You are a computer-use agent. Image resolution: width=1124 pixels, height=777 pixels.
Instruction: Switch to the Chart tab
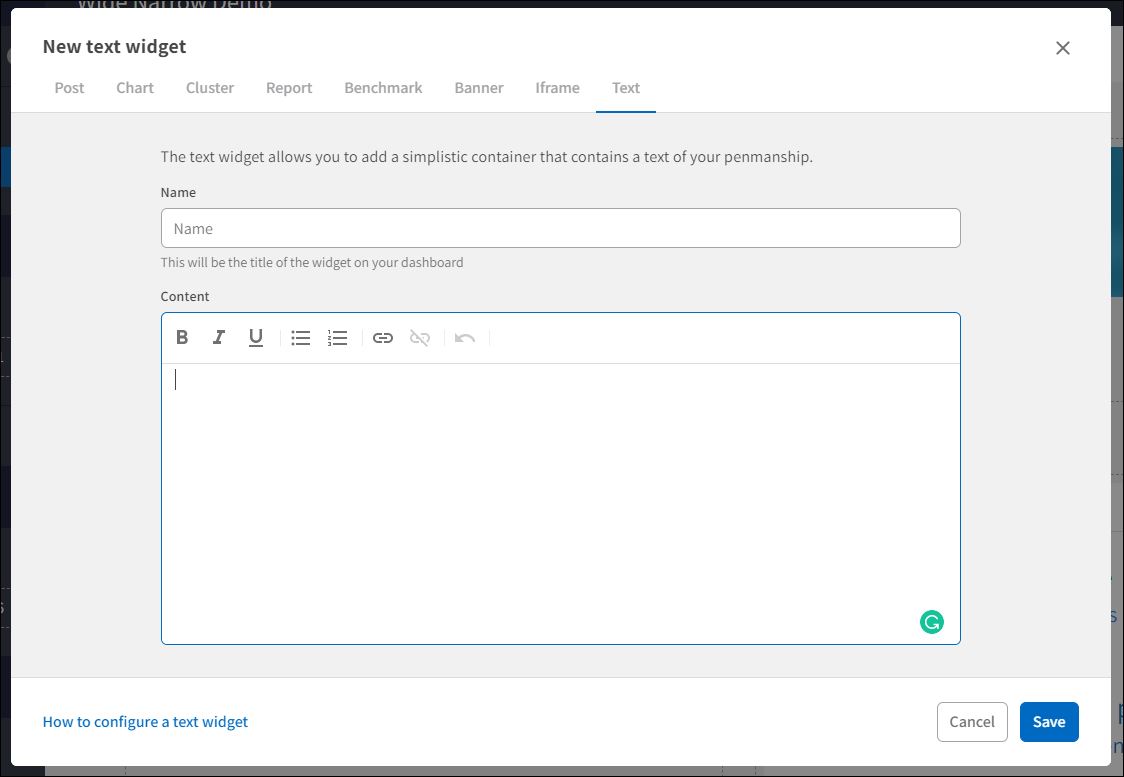pyautogui.click(x=134, y=88)
